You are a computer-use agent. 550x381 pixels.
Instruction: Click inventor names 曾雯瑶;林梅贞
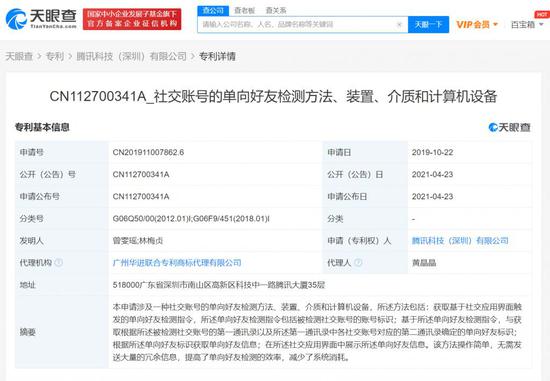[x=138, y=241]
